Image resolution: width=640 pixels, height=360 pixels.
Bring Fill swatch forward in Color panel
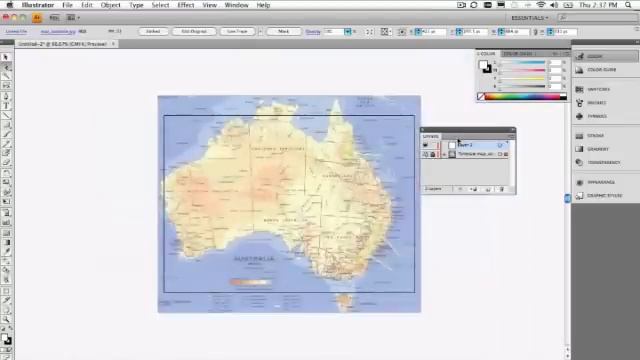click(x=483, y=65)
